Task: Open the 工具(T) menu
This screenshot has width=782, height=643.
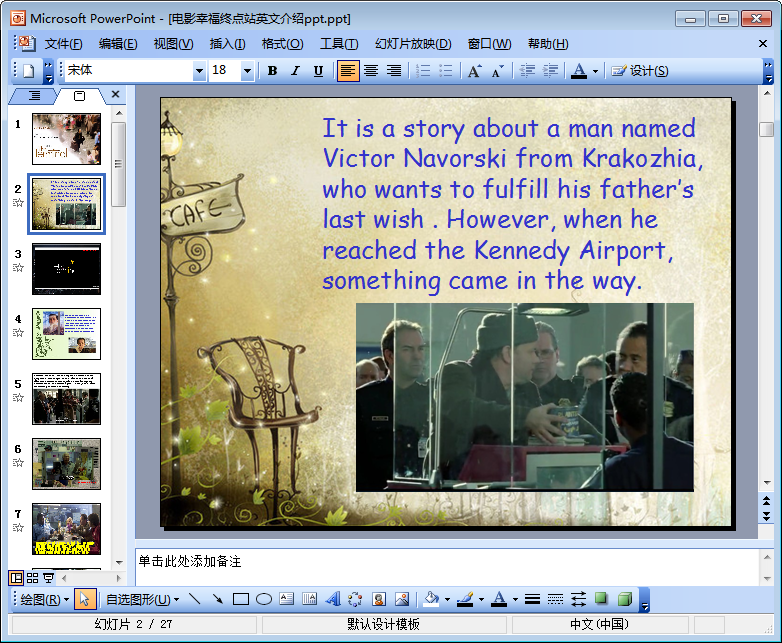Action: click(x=339, y=44)
